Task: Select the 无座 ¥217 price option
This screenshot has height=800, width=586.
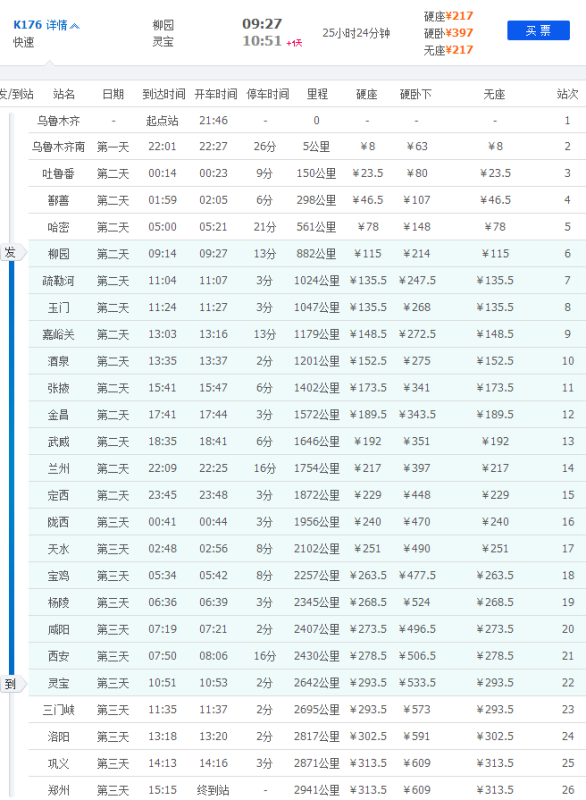Action: click(448, 50)
